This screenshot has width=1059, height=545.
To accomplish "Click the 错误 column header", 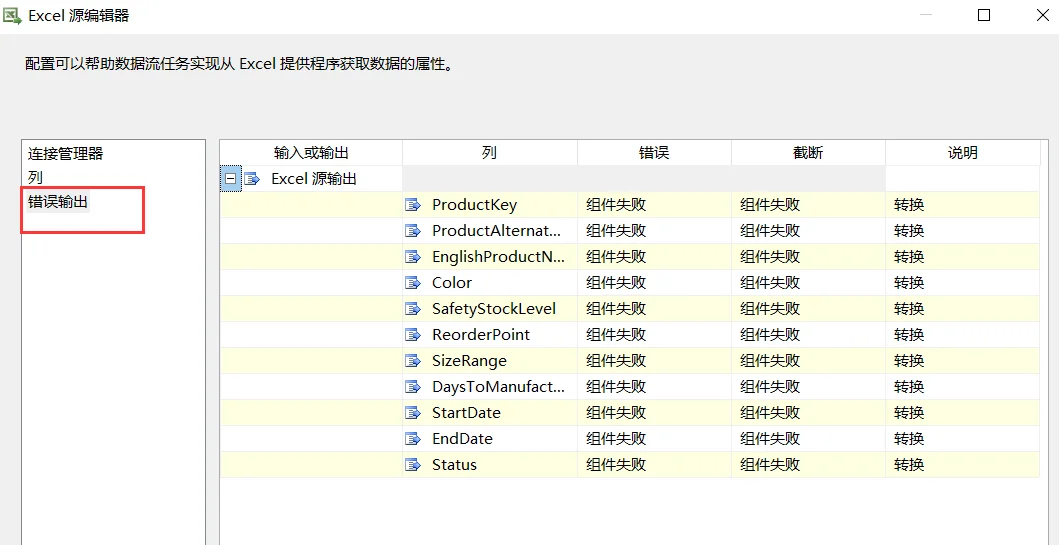I will coord(654,153).
